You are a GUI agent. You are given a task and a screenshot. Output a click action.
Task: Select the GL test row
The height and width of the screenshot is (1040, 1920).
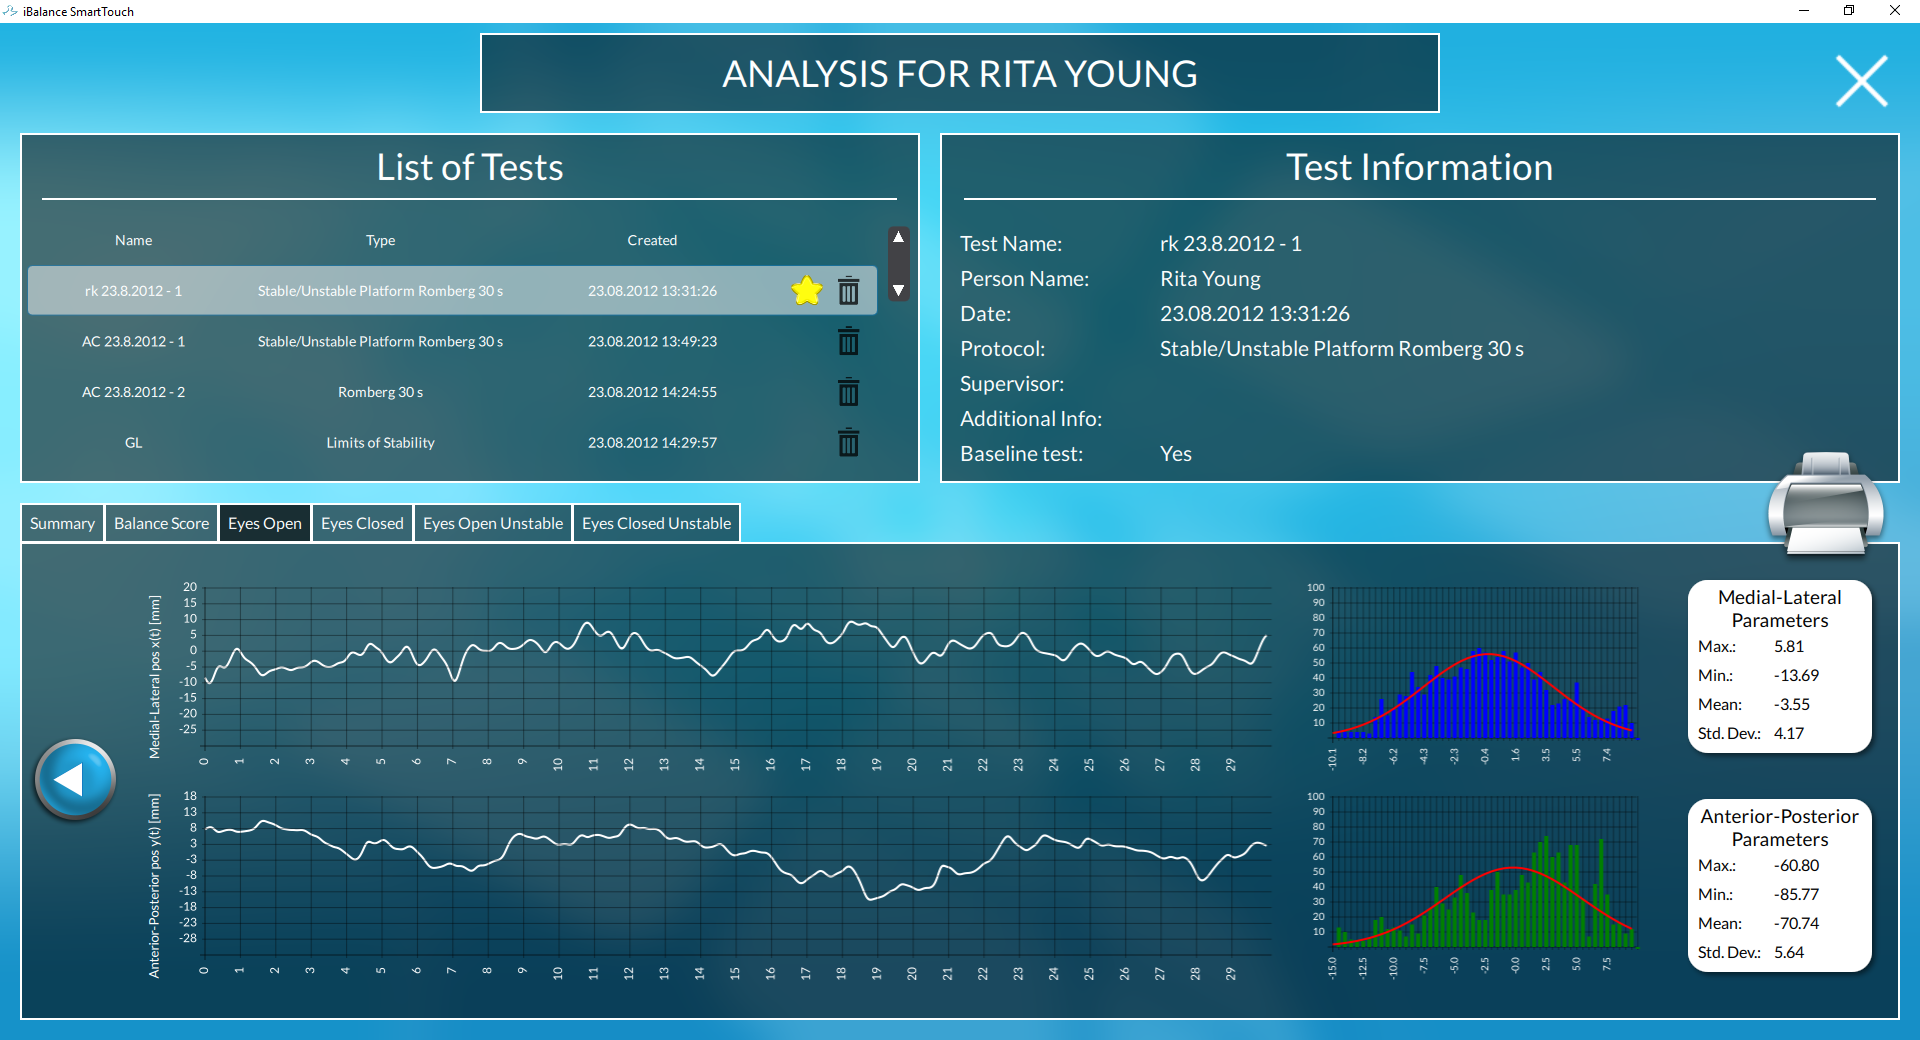tap(452, 442)
